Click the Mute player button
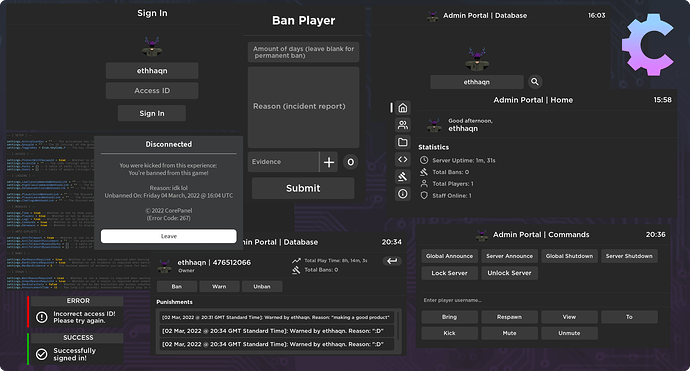The image size is (690, 371). pyautogui.click(x=509, y=333)
